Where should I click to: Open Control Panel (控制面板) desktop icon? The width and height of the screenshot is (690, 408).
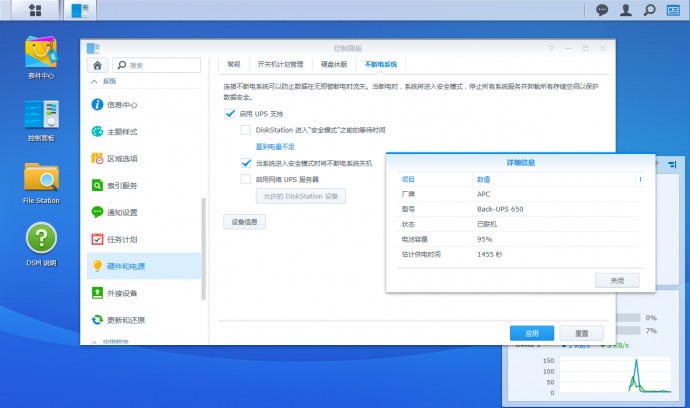(41, 121)
